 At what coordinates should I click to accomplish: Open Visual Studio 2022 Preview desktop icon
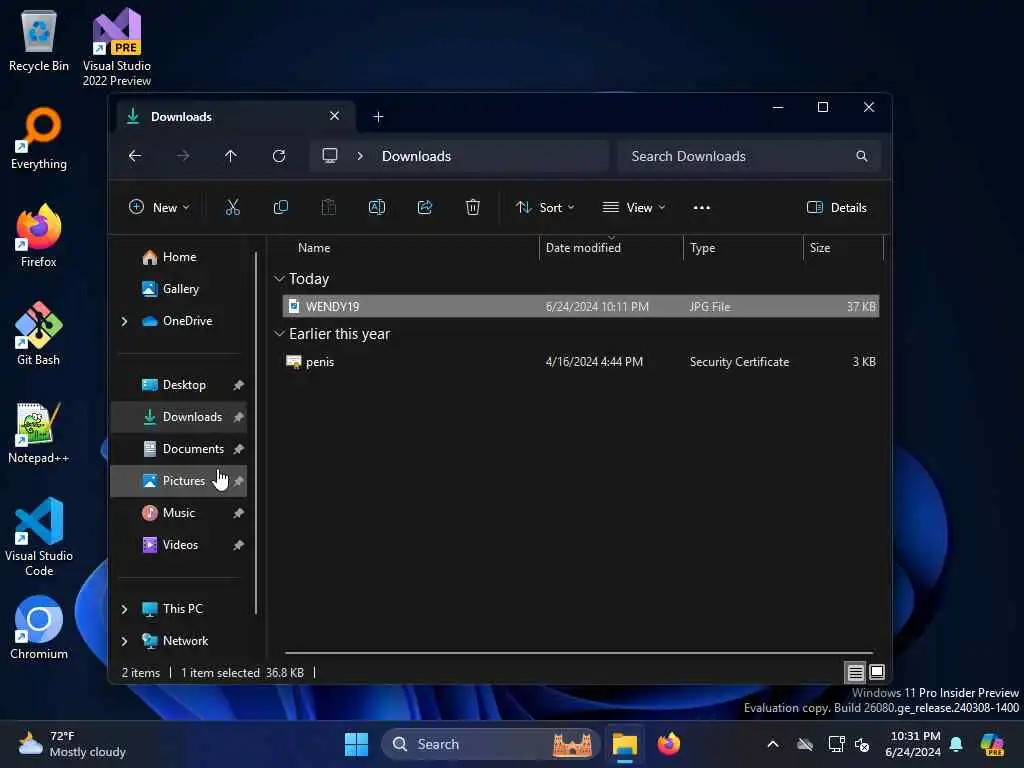pos(117,47)
